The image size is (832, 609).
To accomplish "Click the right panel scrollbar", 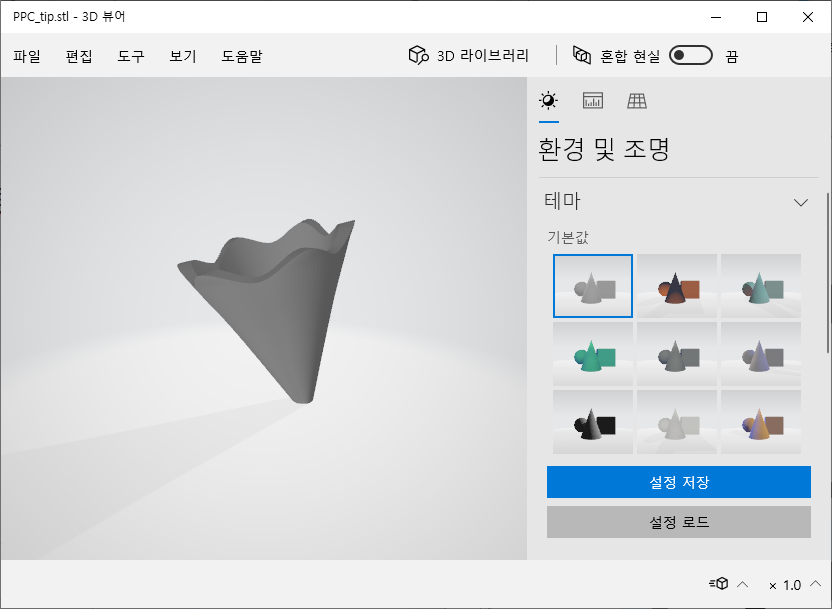I will [827, 273].
